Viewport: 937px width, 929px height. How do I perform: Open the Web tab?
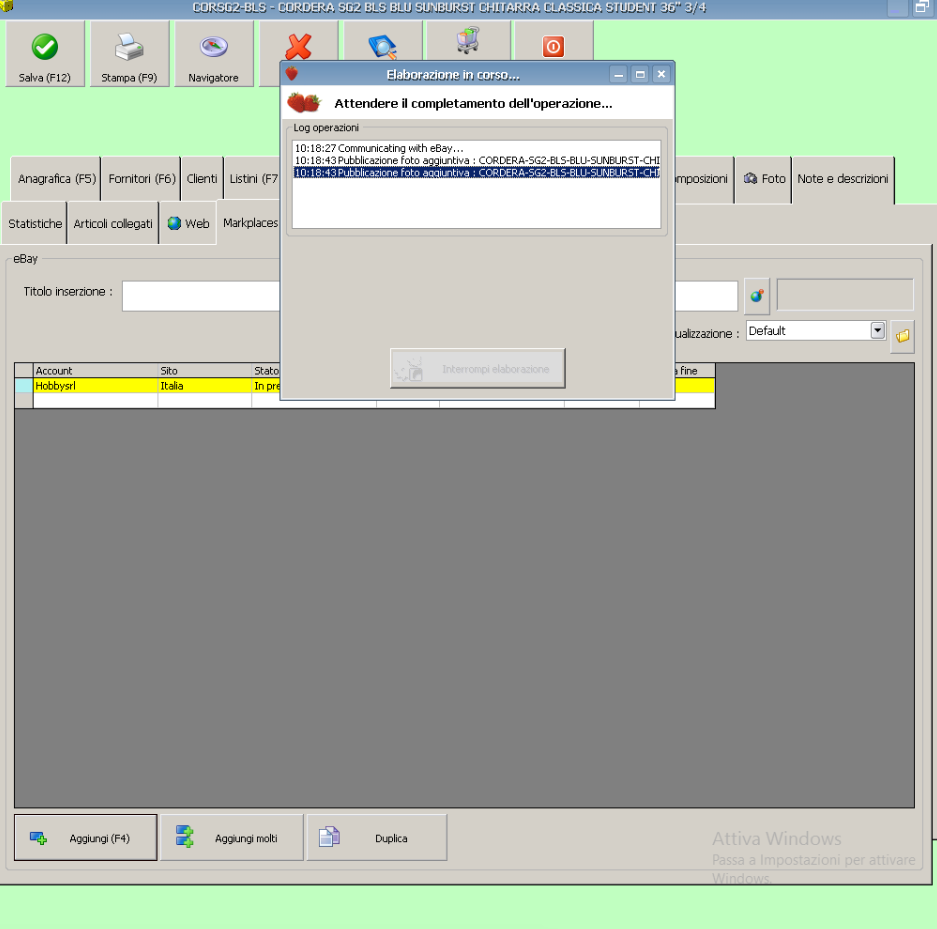(188, 223)
